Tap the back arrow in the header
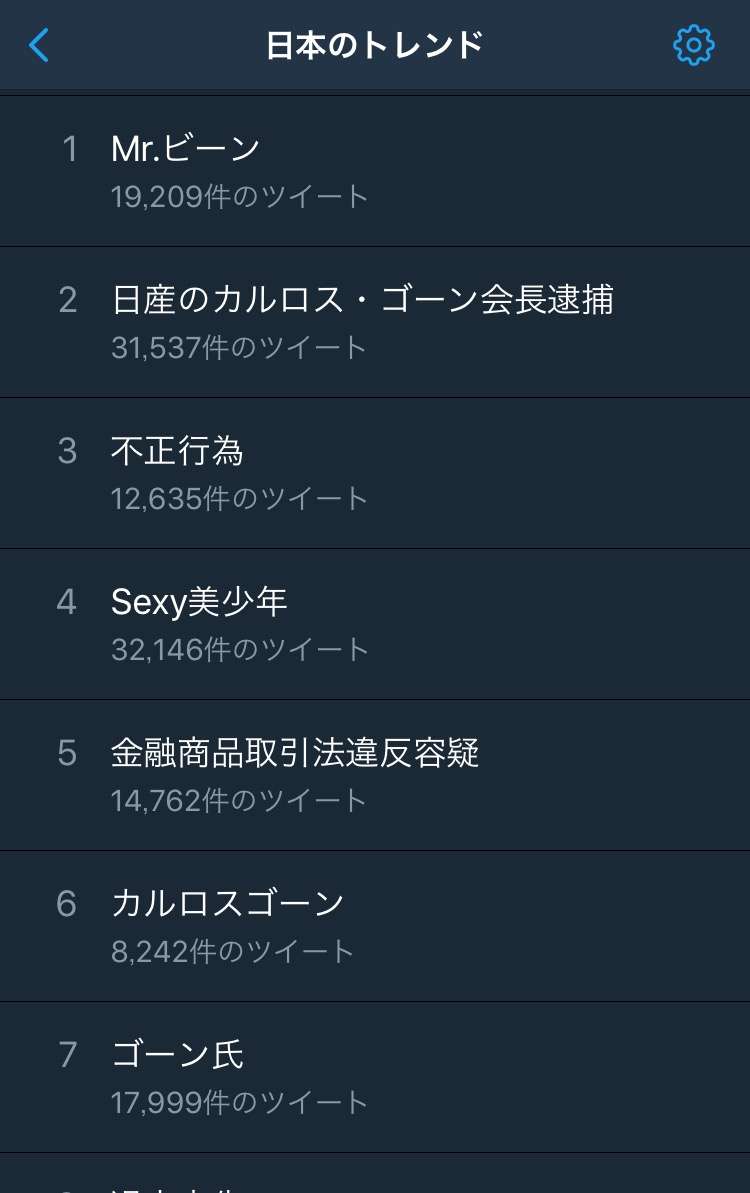750x1193 pixels. (39, 45)
